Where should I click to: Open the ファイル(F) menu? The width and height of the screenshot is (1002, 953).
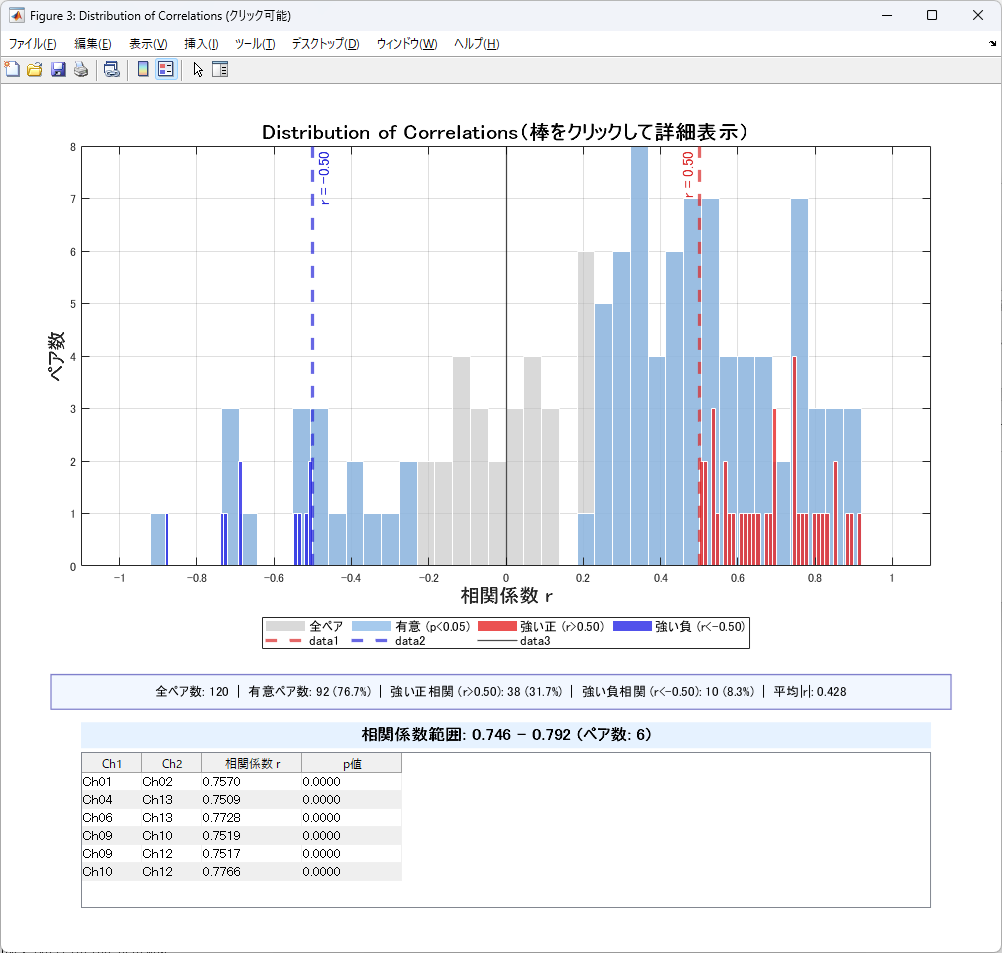click(x=32, y=44)
